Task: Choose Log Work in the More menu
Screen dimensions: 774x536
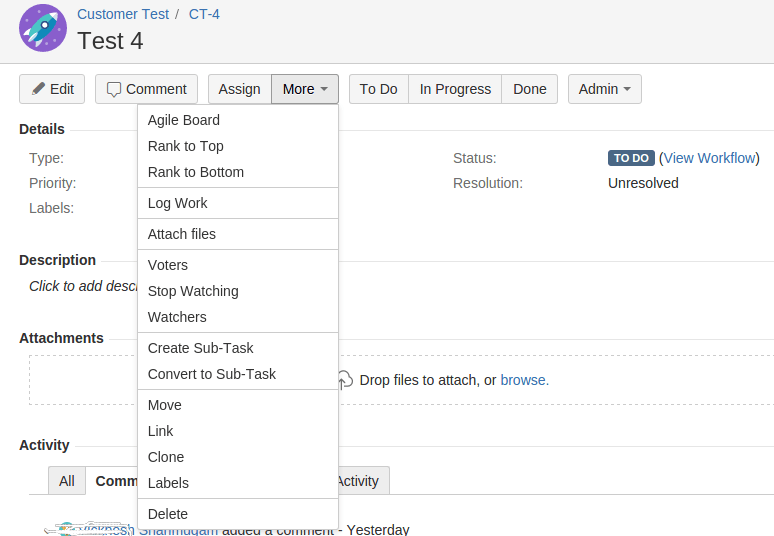Action: click(x=178, y=203)
